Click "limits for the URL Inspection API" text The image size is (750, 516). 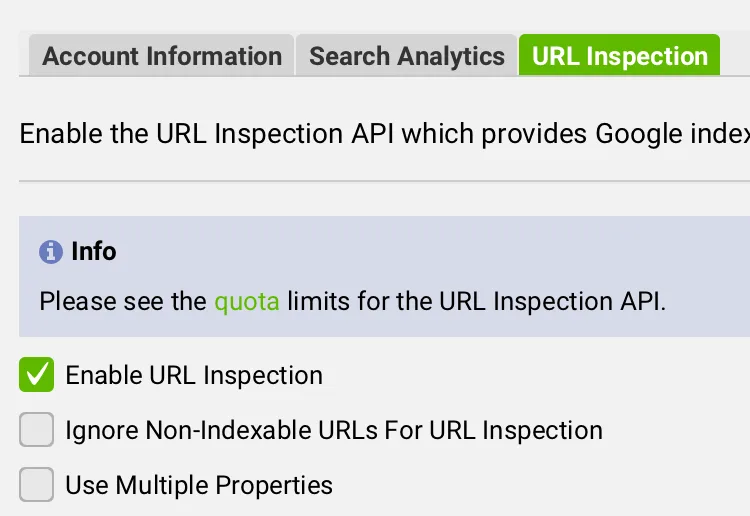[x=476, y=301]
